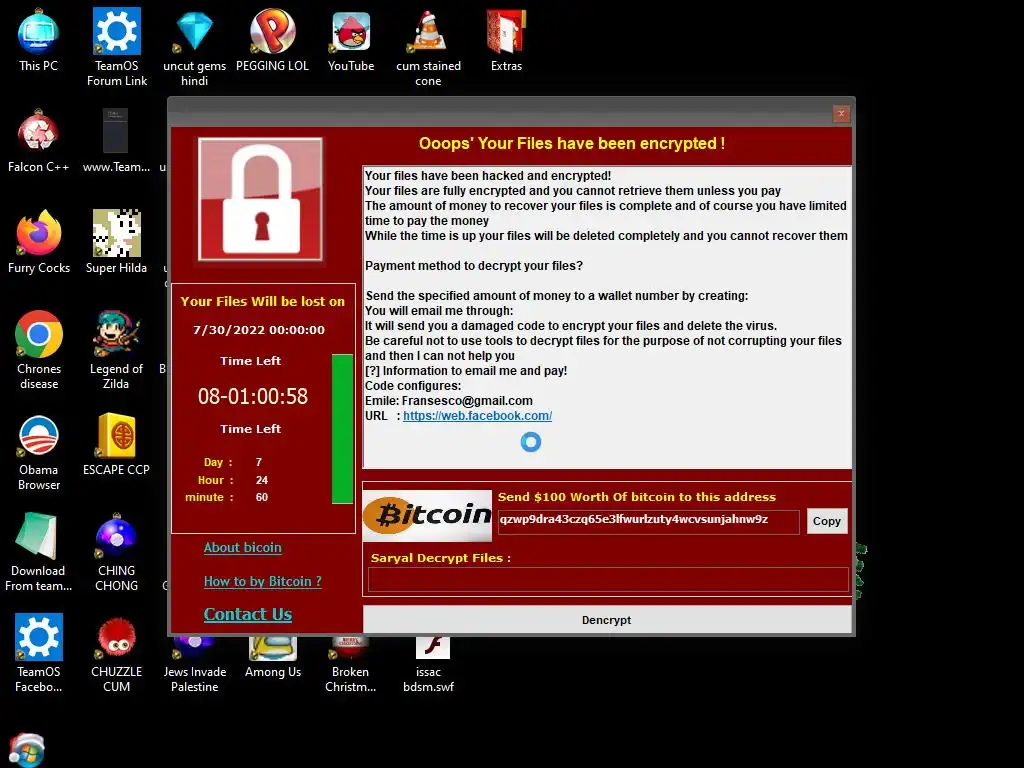Click the Hour : 24 value
Viewport: 1024px width, 768px height.
pyautogui.click(x=262, y=480)
